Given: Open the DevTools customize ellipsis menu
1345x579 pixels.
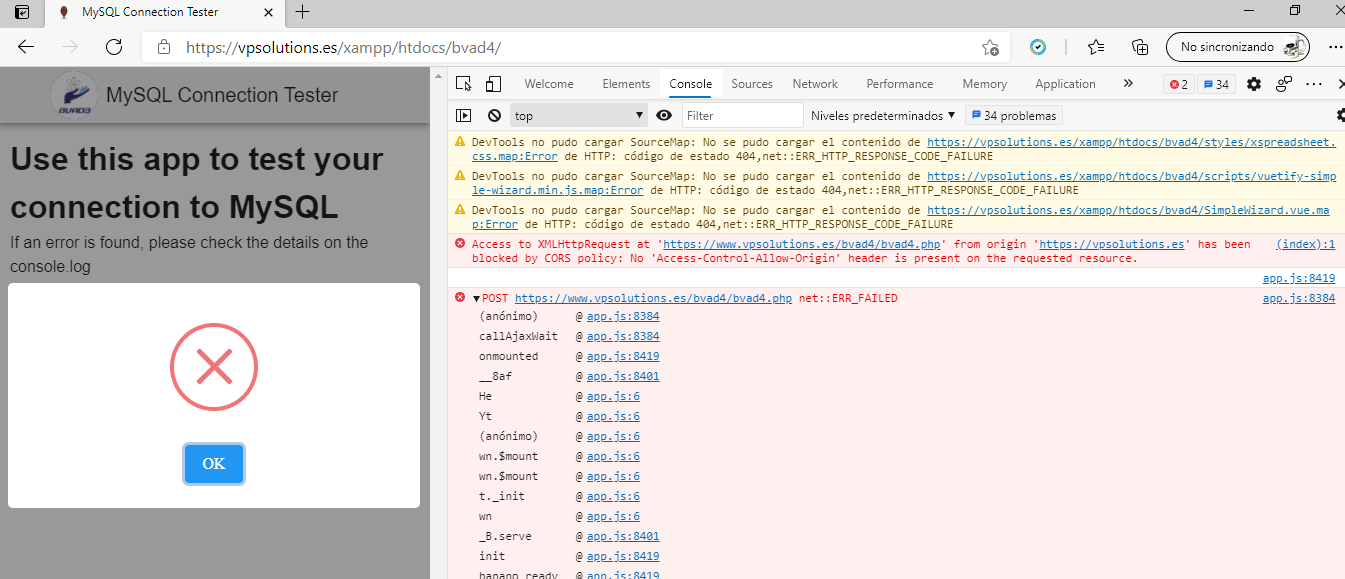Looking at the screenshot, I should 1314,84.
